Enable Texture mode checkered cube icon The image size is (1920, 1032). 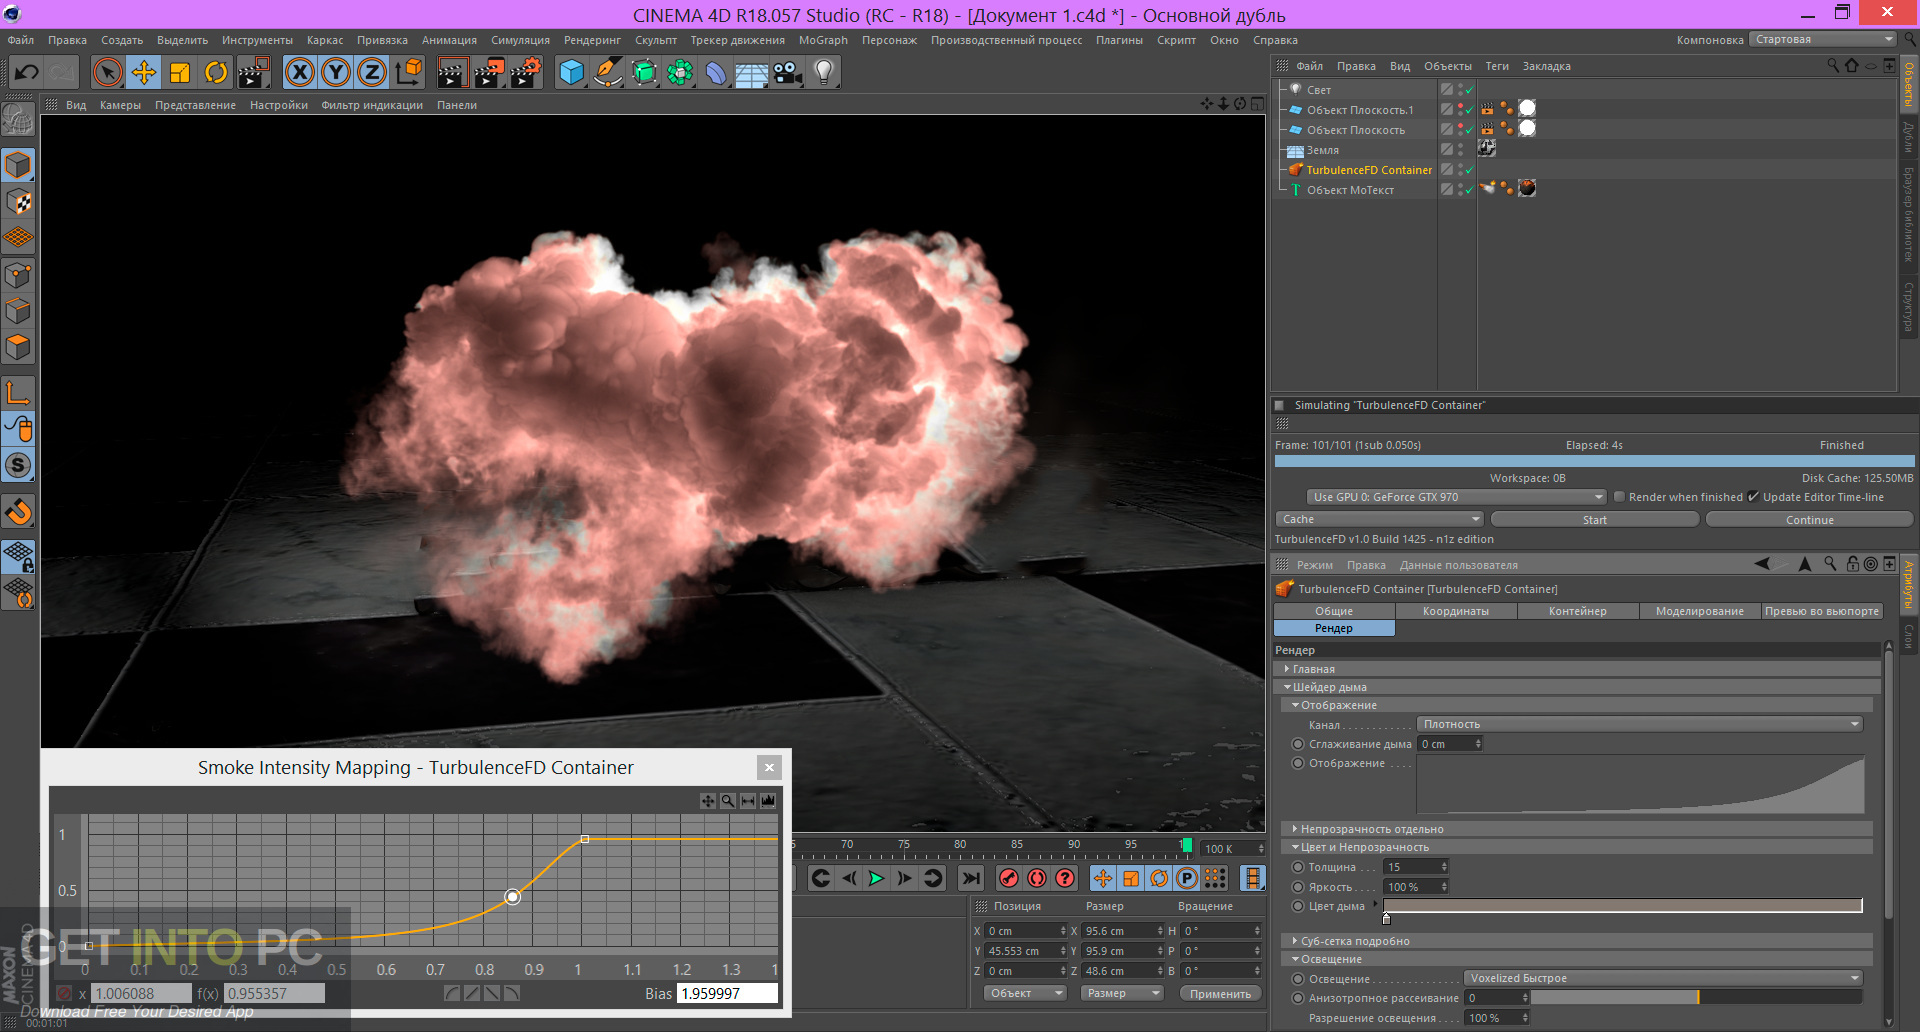pyautogui.click(x=19, y=202)
